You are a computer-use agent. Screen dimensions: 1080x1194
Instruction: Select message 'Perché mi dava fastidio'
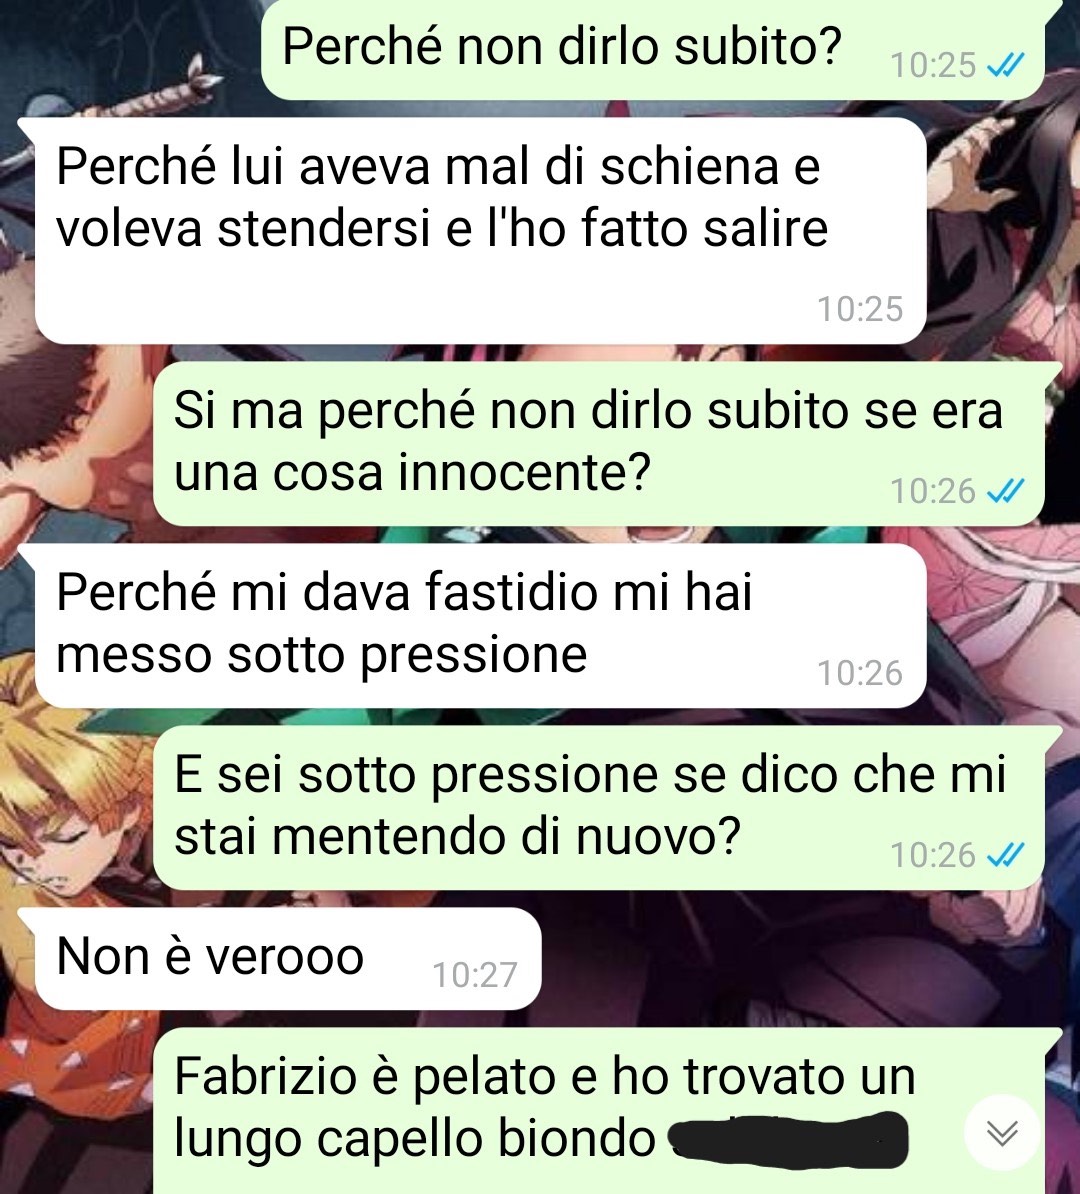pyautogui.click(x=481, y=625)
